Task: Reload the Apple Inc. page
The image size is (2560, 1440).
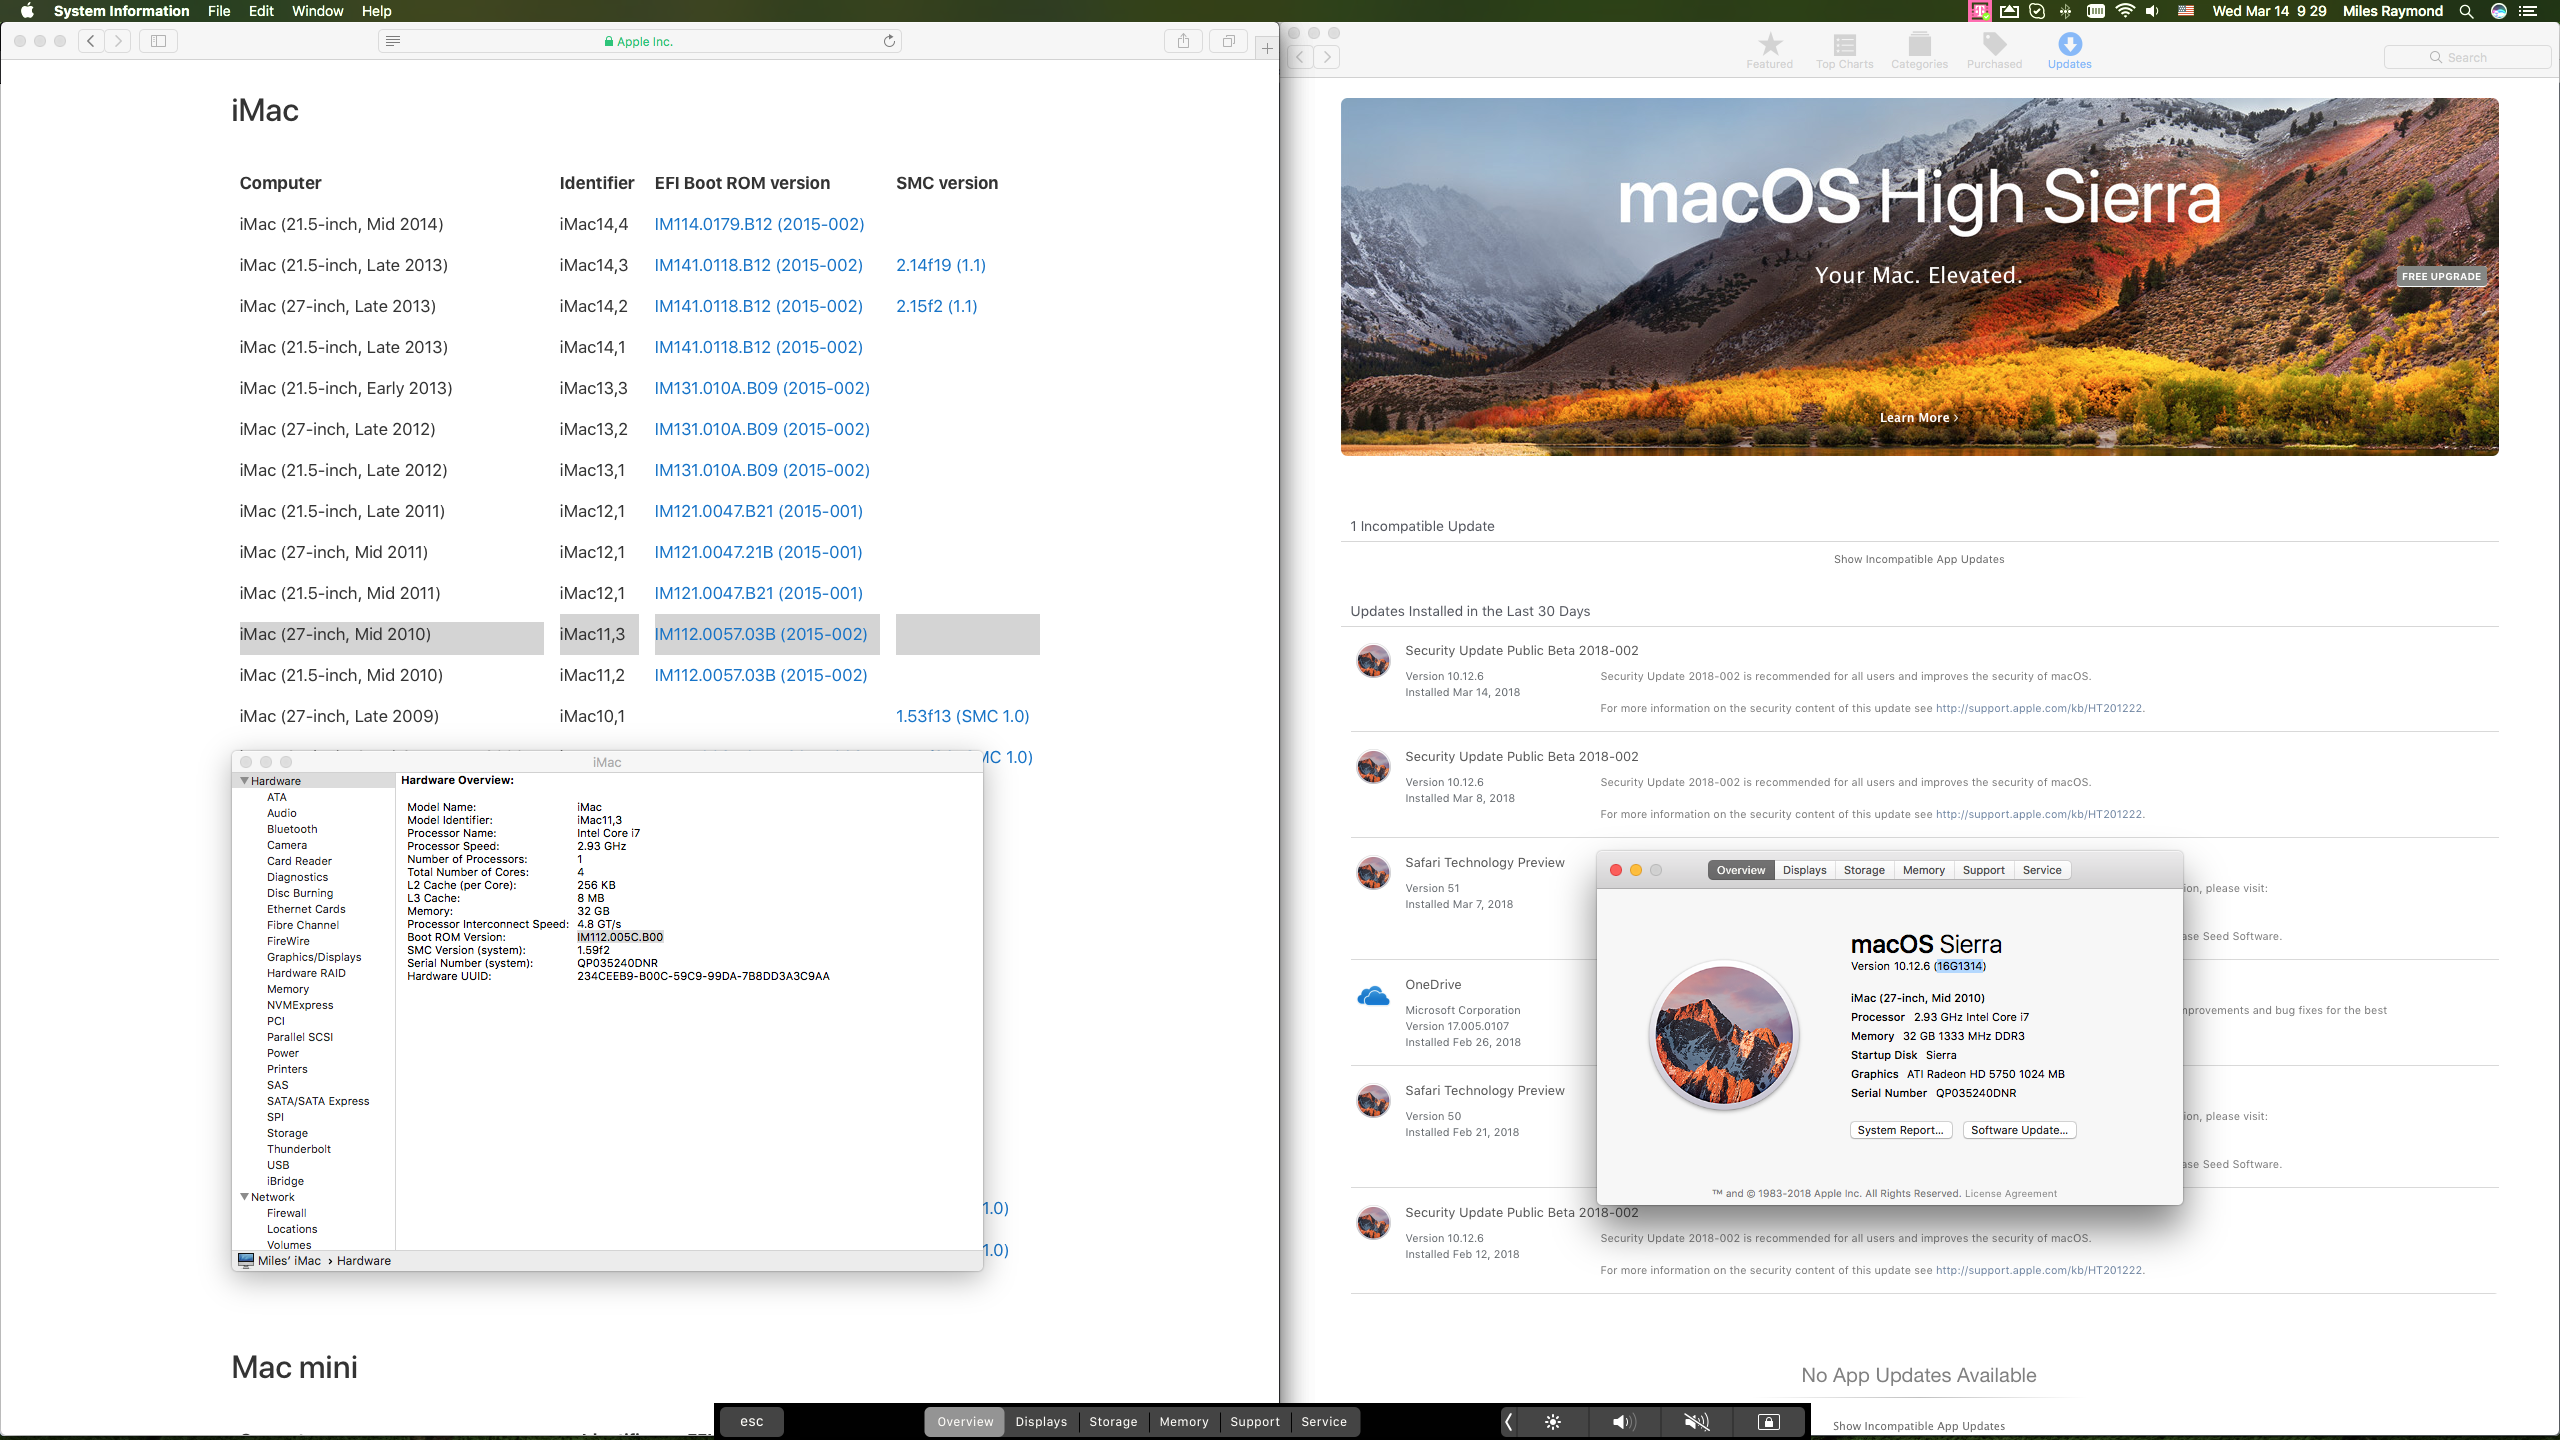Action: tap(889, 41)
